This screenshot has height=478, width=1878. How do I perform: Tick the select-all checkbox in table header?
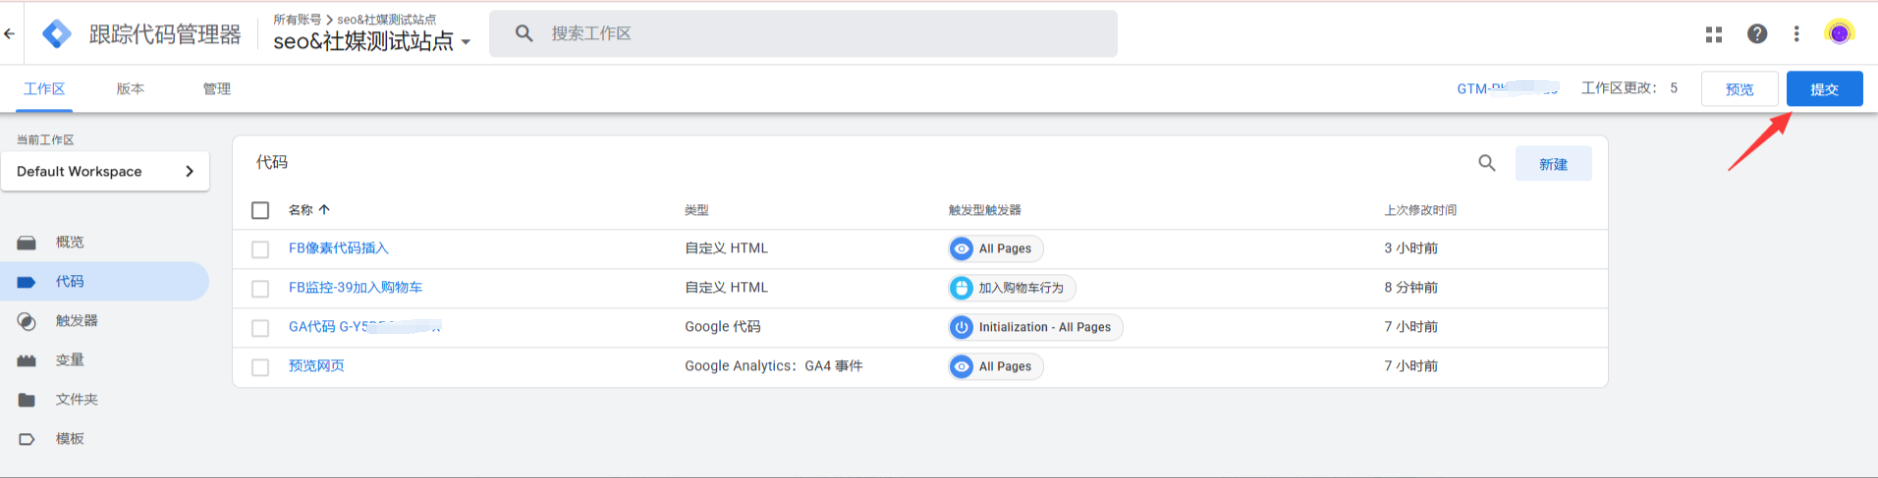coord(260,210)
